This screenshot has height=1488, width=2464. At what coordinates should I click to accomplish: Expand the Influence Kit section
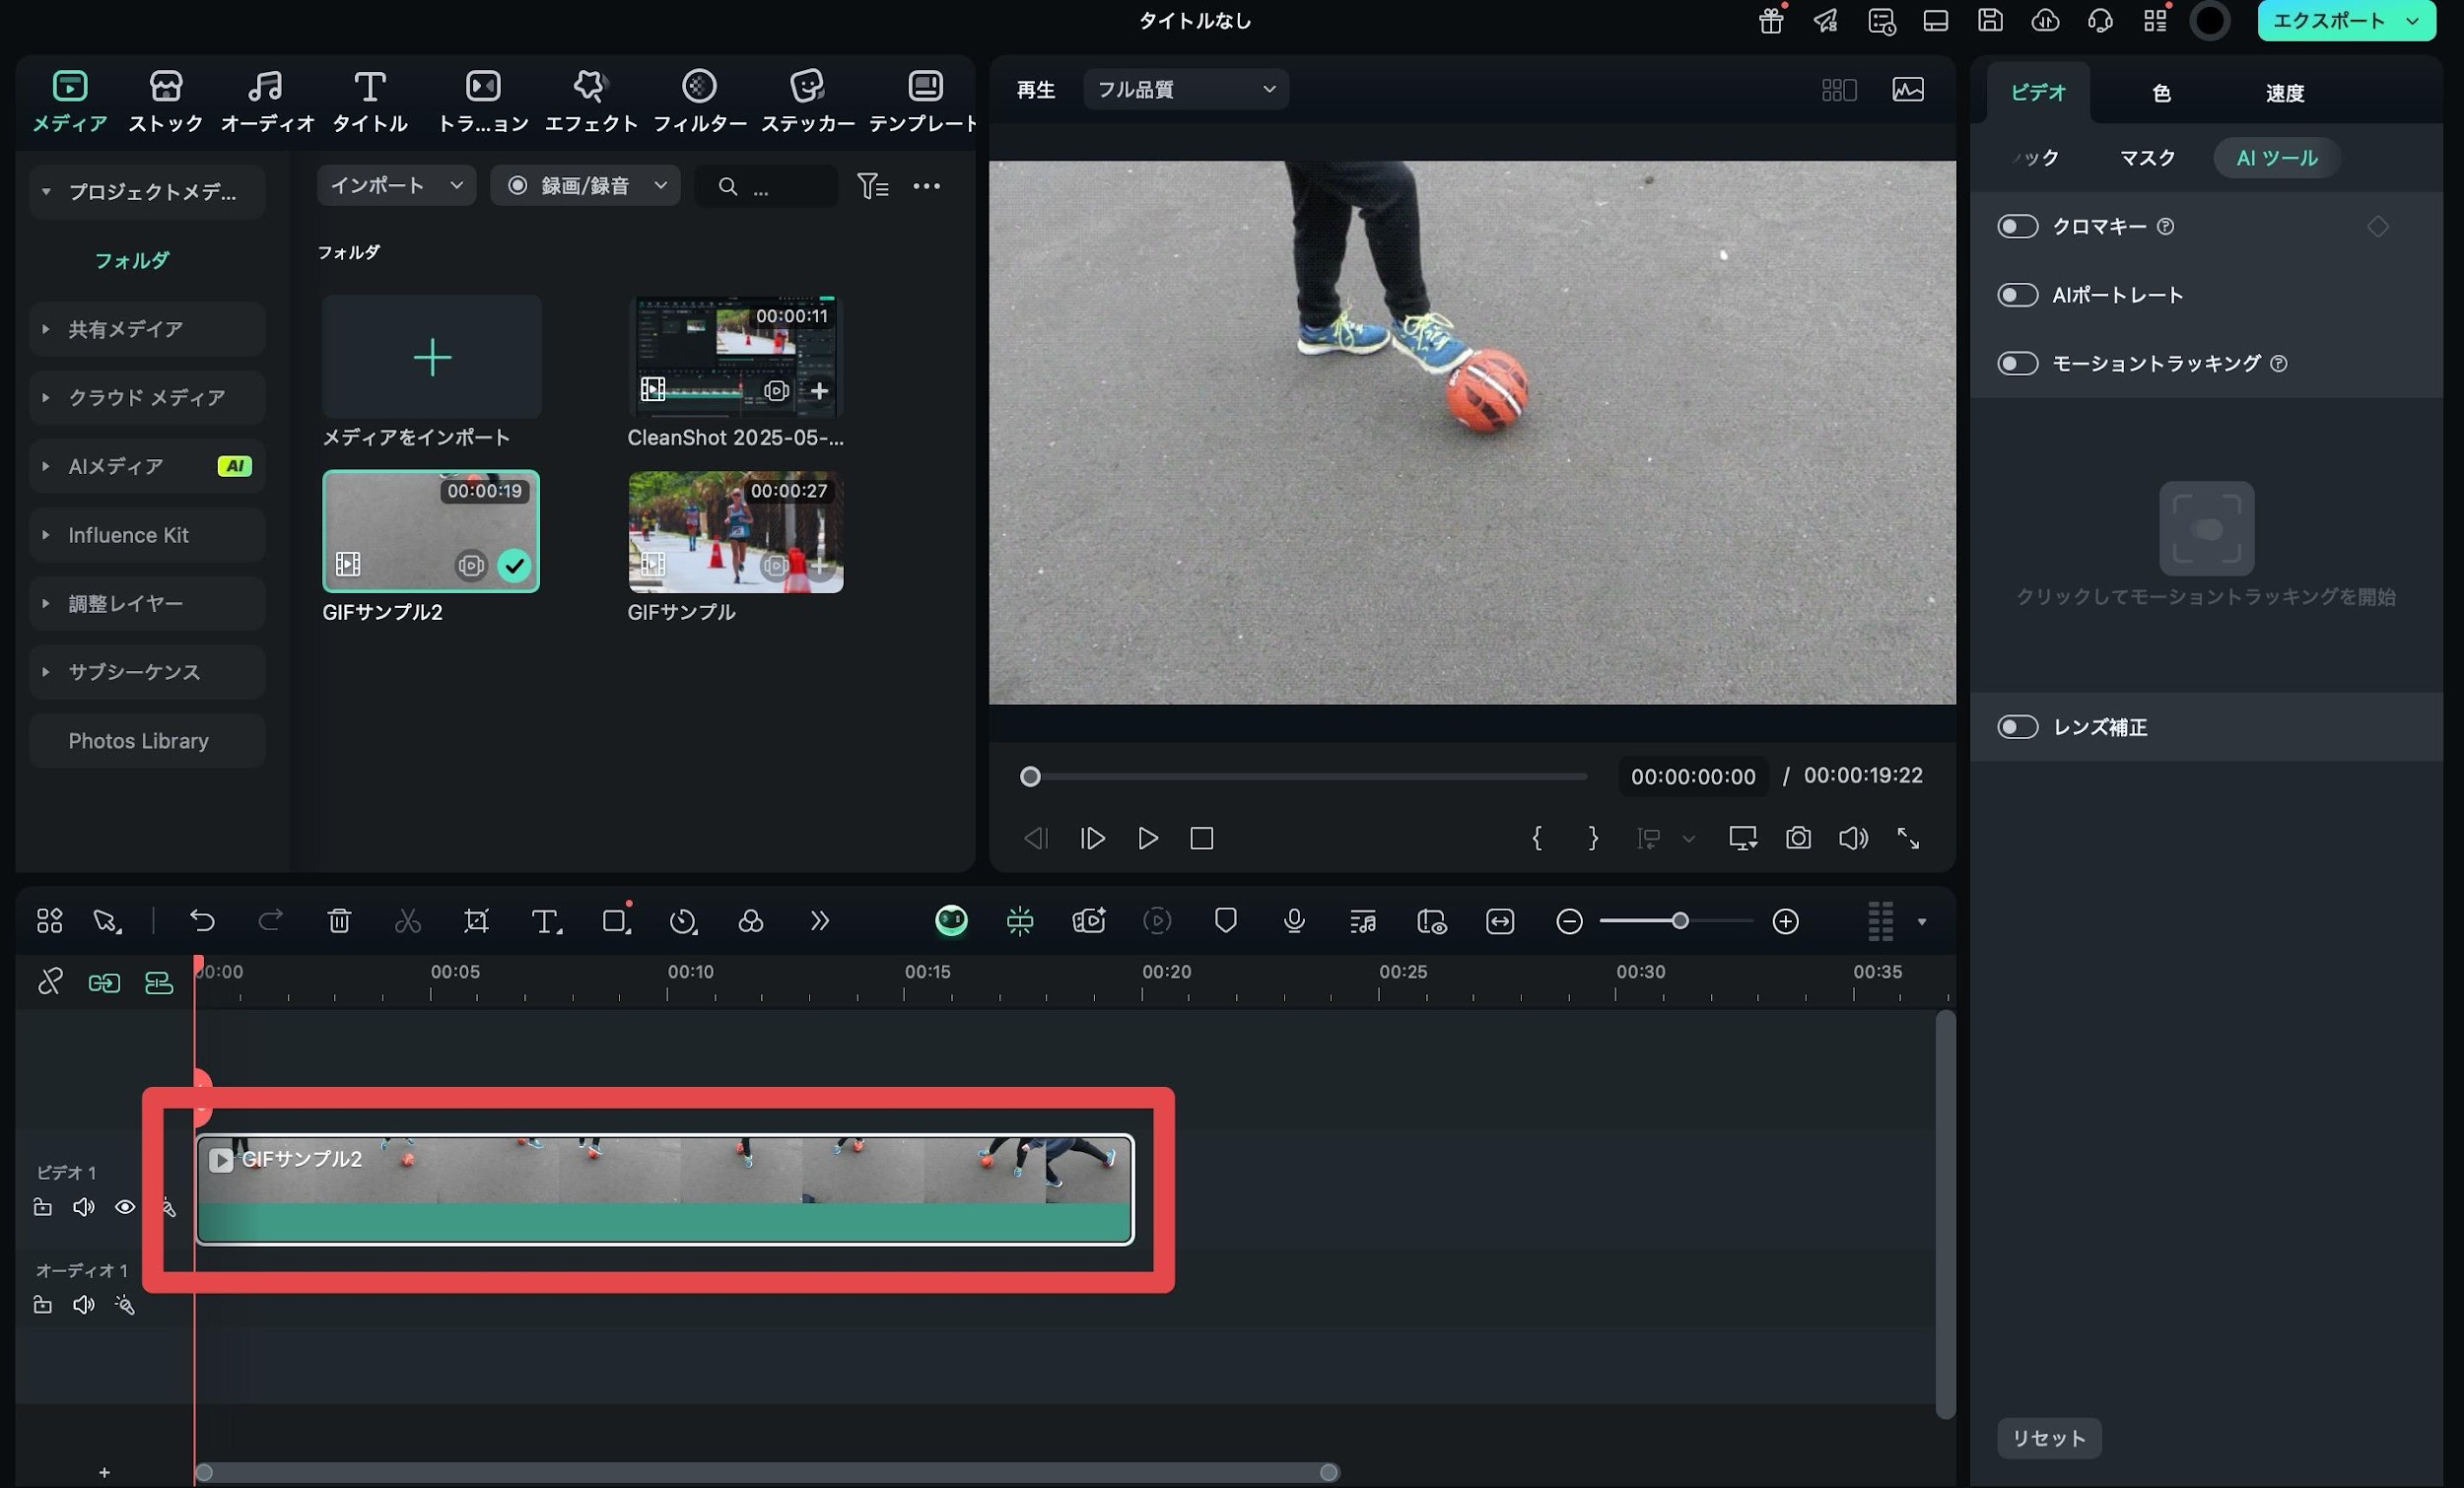46,535
